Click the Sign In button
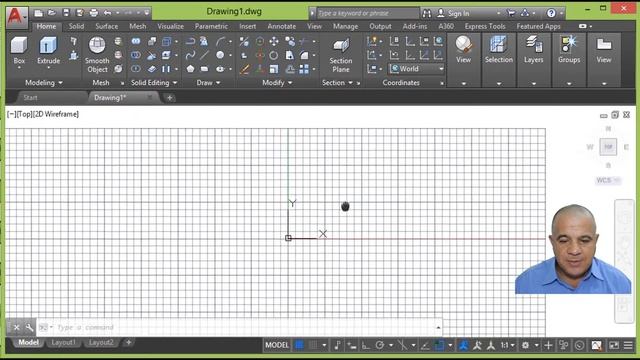Viewport: 640px width, 360px height. point(454,13)
